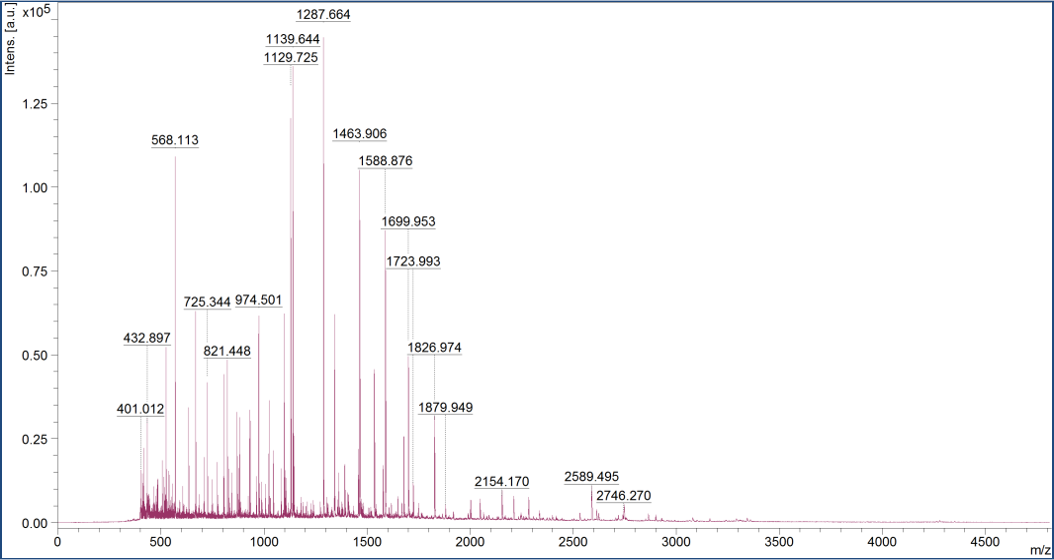The image size is (1054, 560).
Task: Select the 1723.993 peak annotation
Action: tap(413, 261)
